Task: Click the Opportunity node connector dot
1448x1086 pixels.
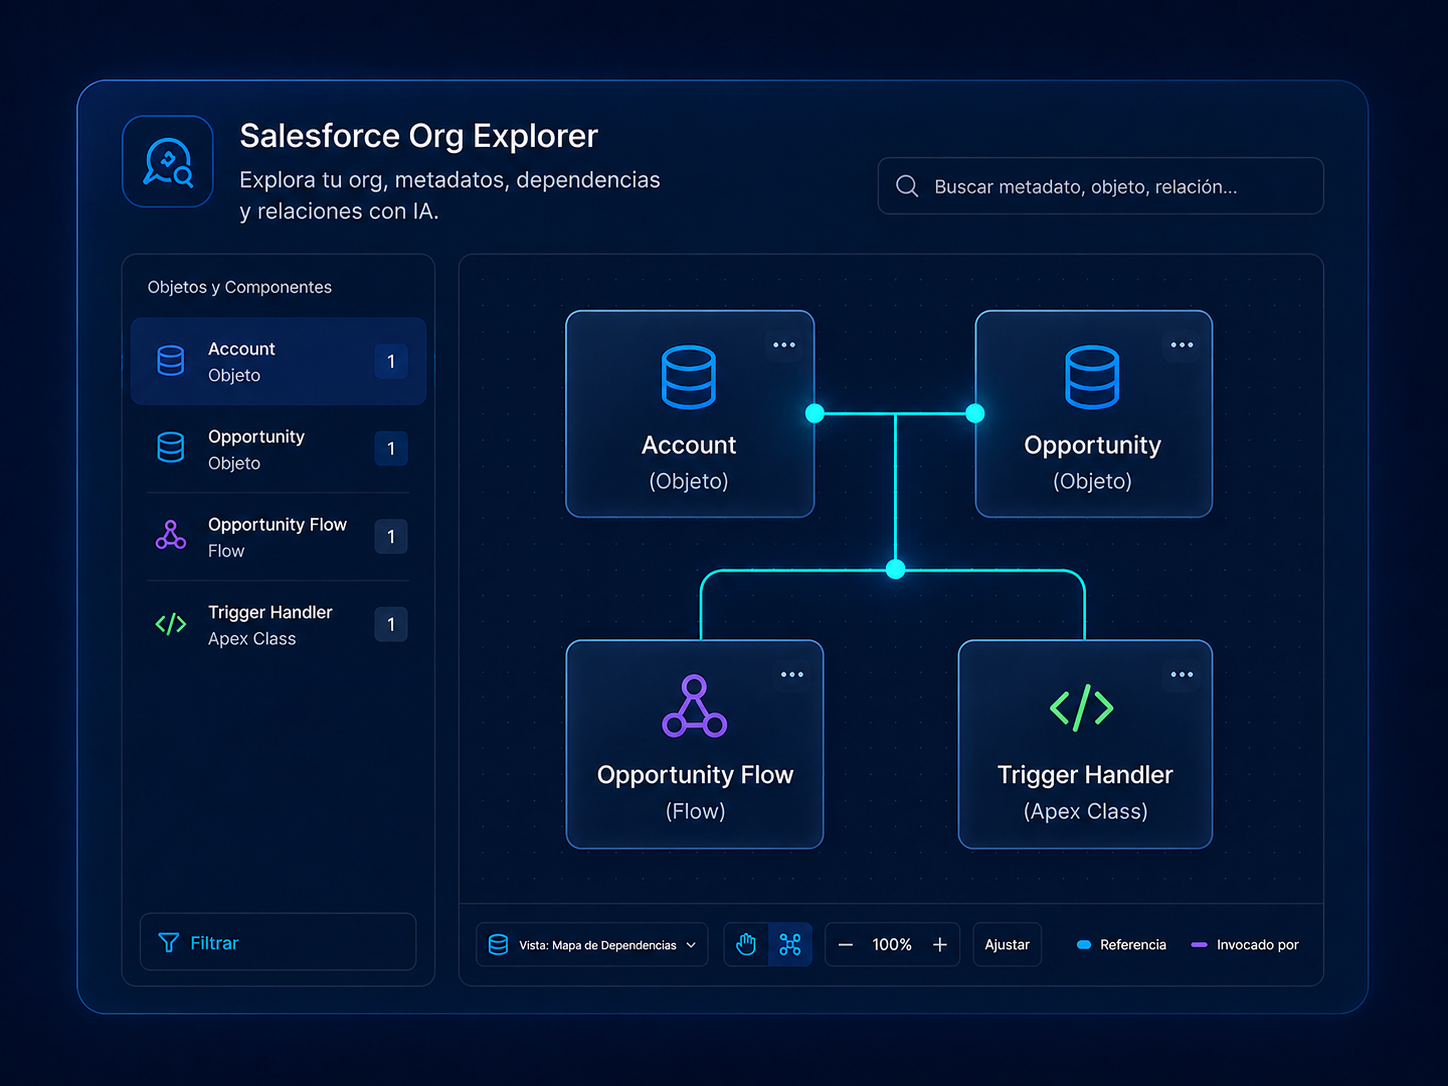Action: pyautogui.click(x=975, y=413)
